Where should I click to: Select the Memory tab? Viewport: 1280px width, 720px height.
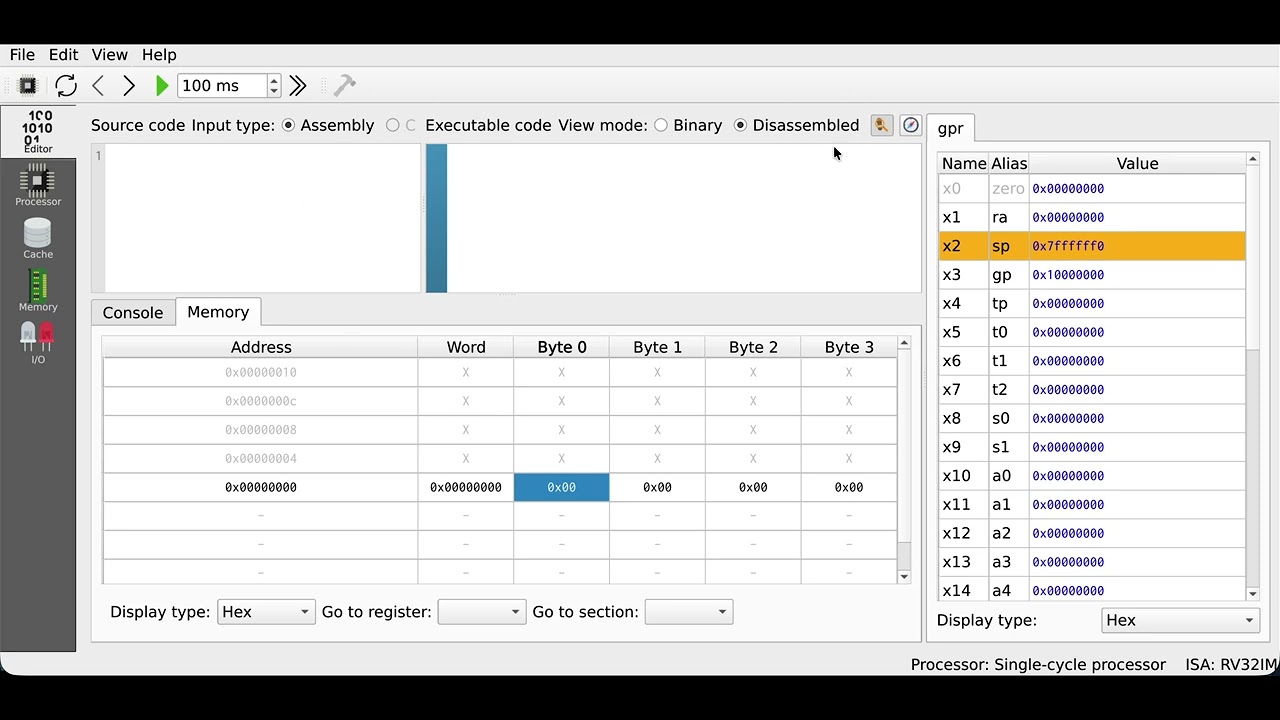click(x=218, y=312)
